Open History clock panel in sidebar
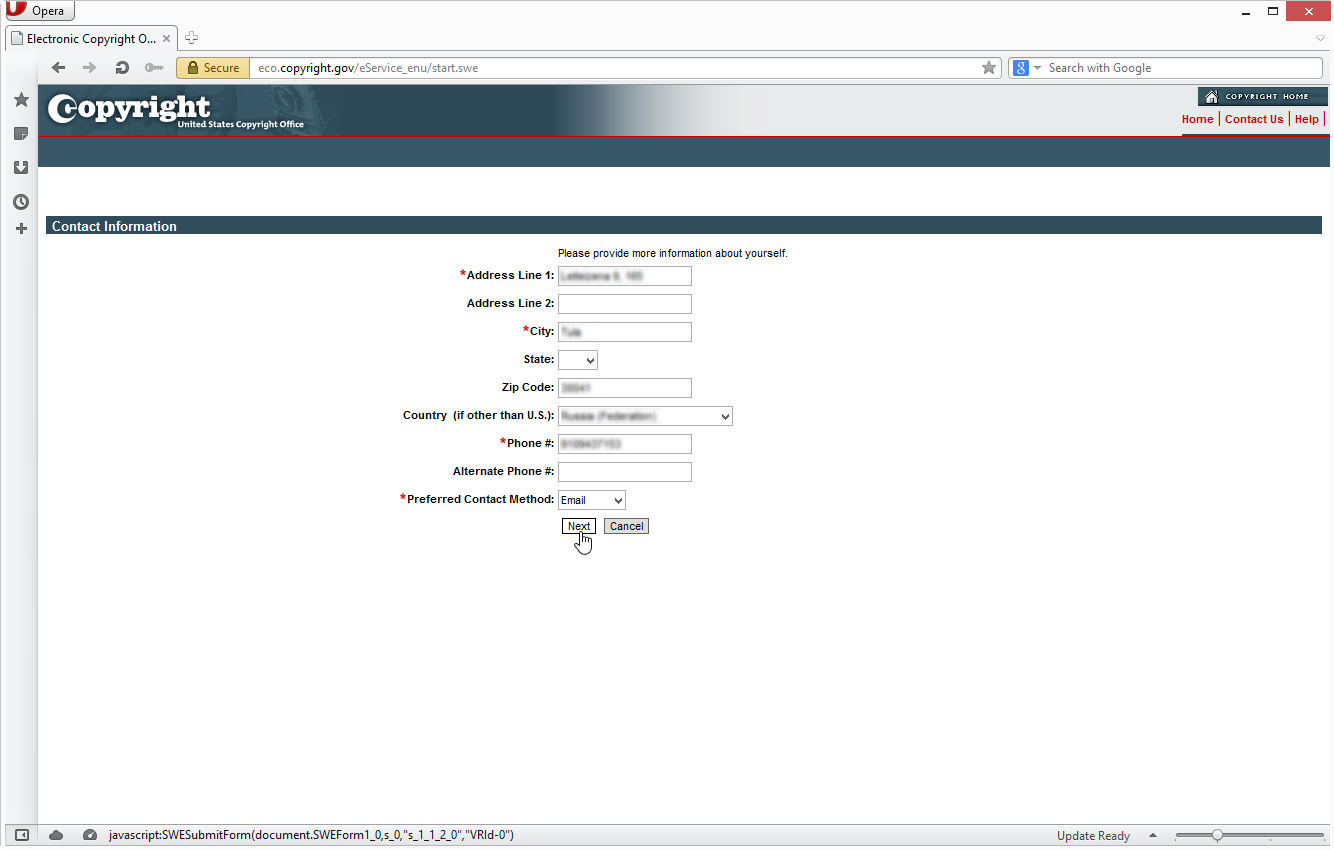The height and width of the screenshot is (850, 1334). (x=21, y=202)
